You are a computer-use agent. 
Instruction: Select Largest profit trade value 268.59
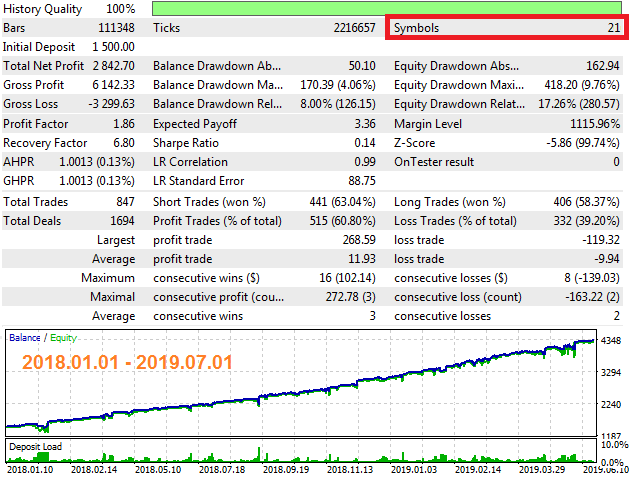pyautogui.click(x=359, y=240)
